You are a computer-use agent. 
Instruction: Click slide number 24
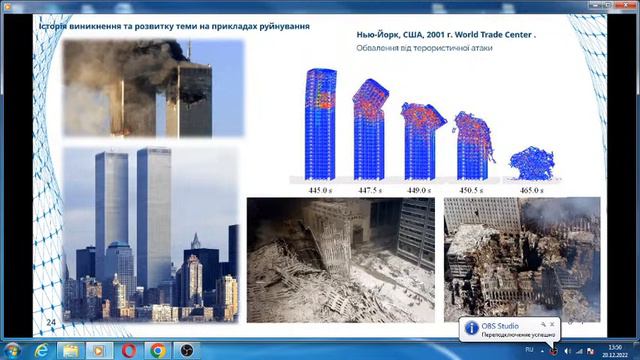point(51,322)
